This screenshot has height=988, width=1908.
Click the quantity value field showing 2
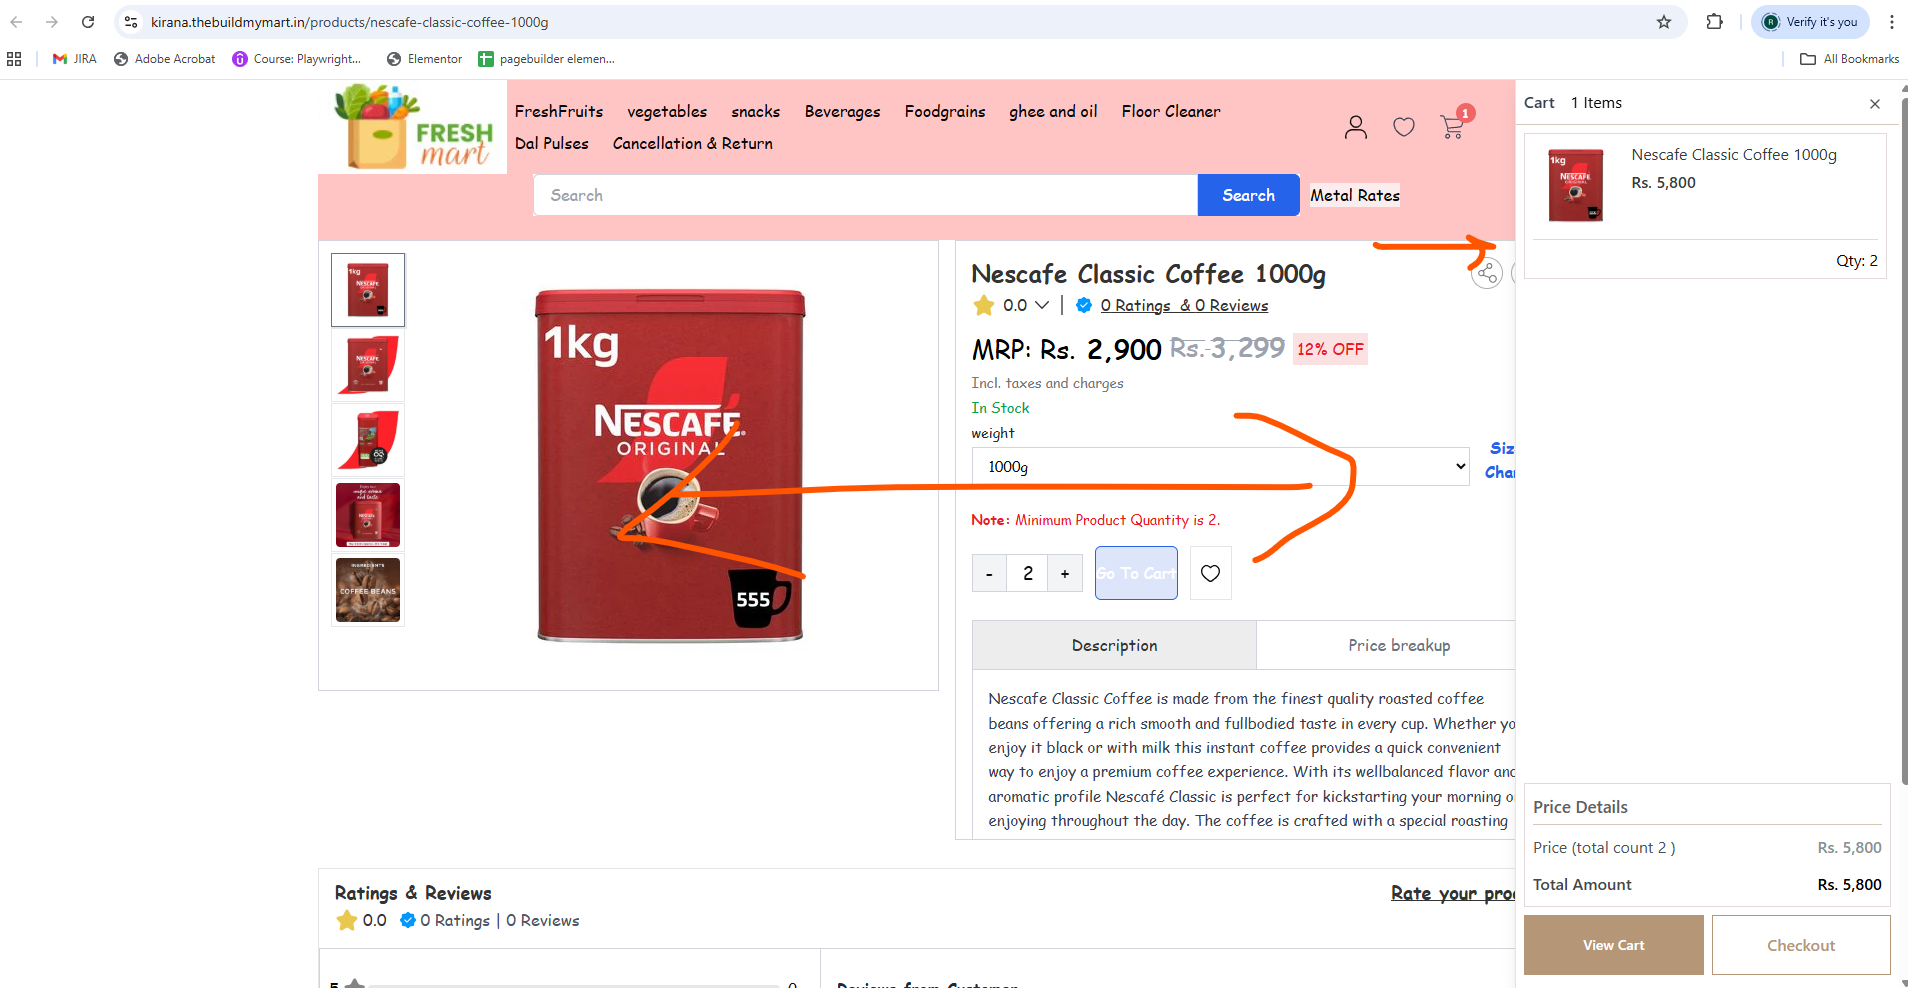[1027, 573]
